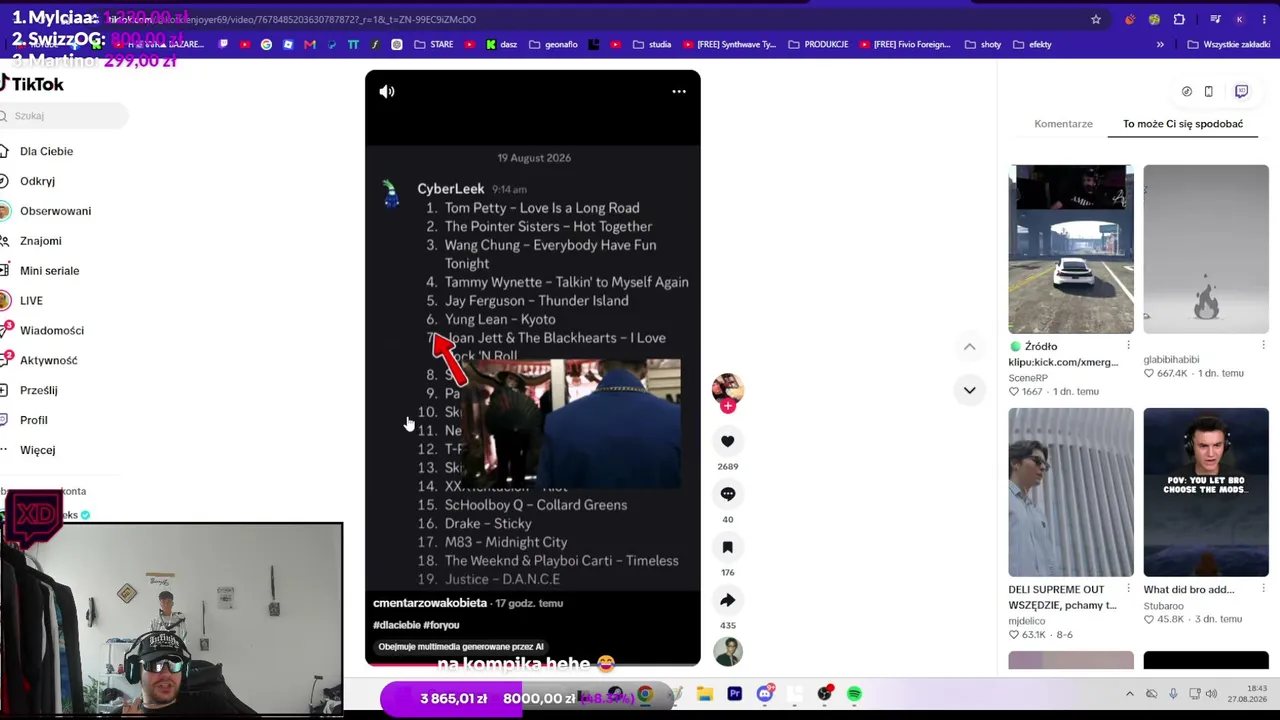
Task: Like the video showing 2689 likes
Action: click(x=727, y=441)
